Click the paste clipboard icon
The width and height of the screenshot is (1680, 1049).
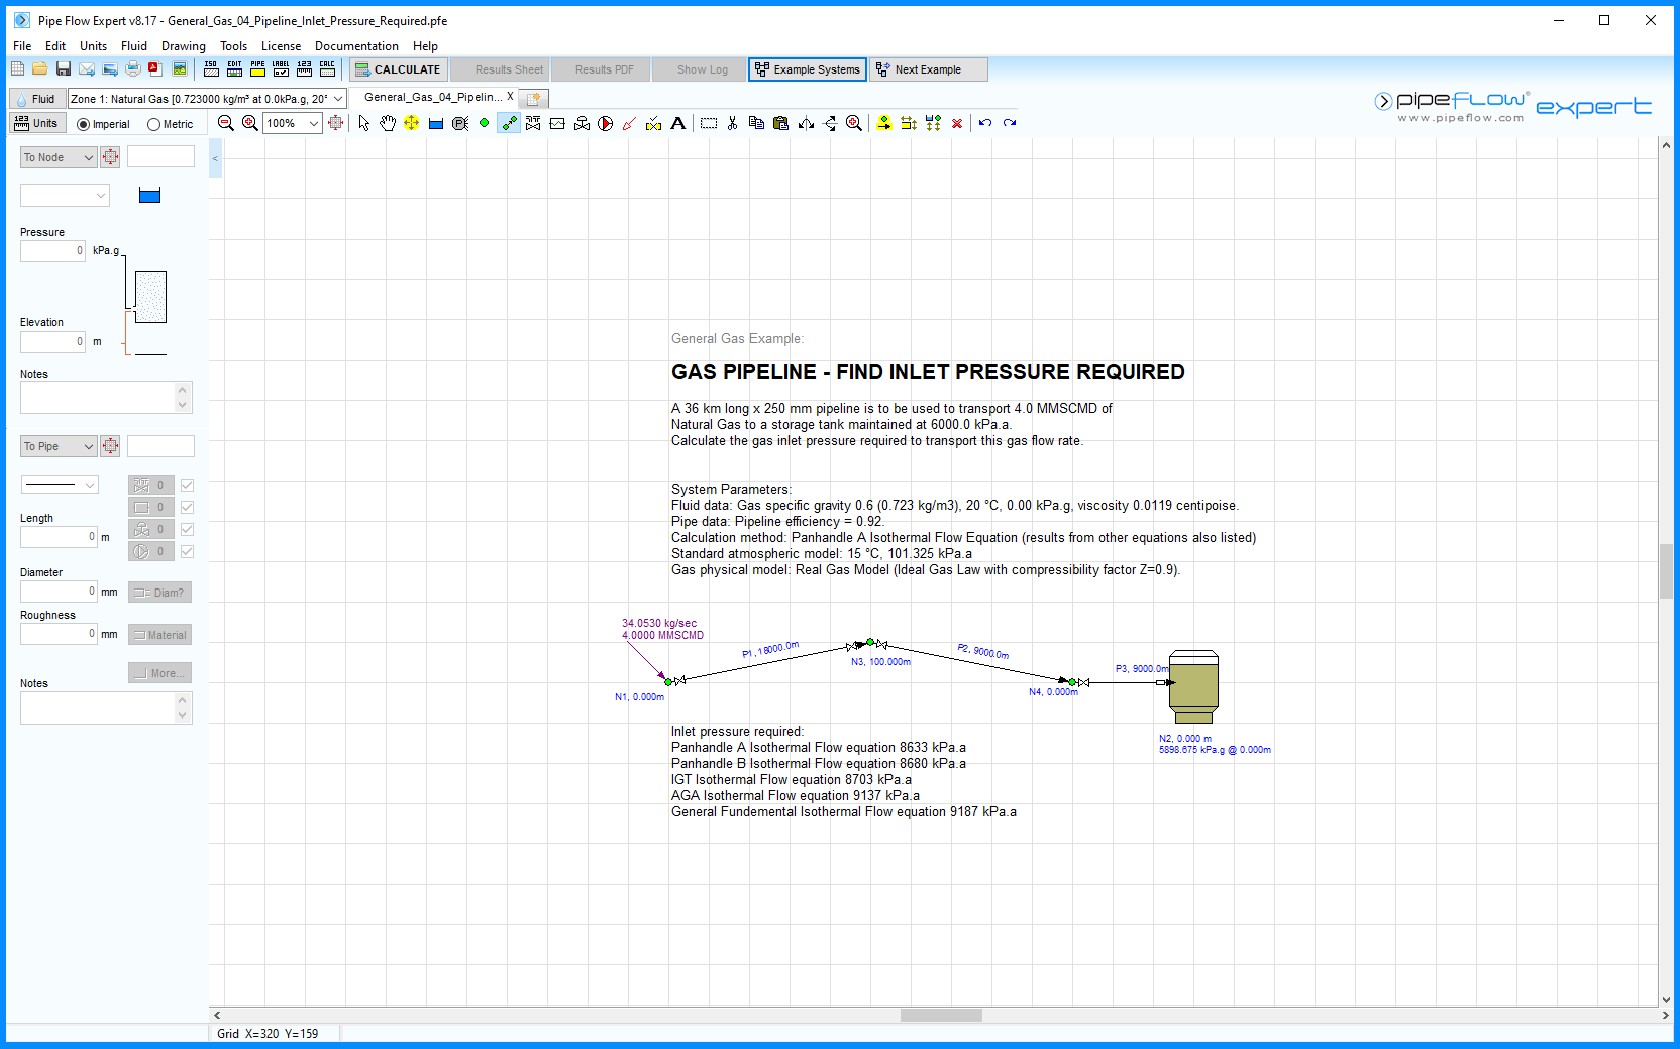pos(781,123)
